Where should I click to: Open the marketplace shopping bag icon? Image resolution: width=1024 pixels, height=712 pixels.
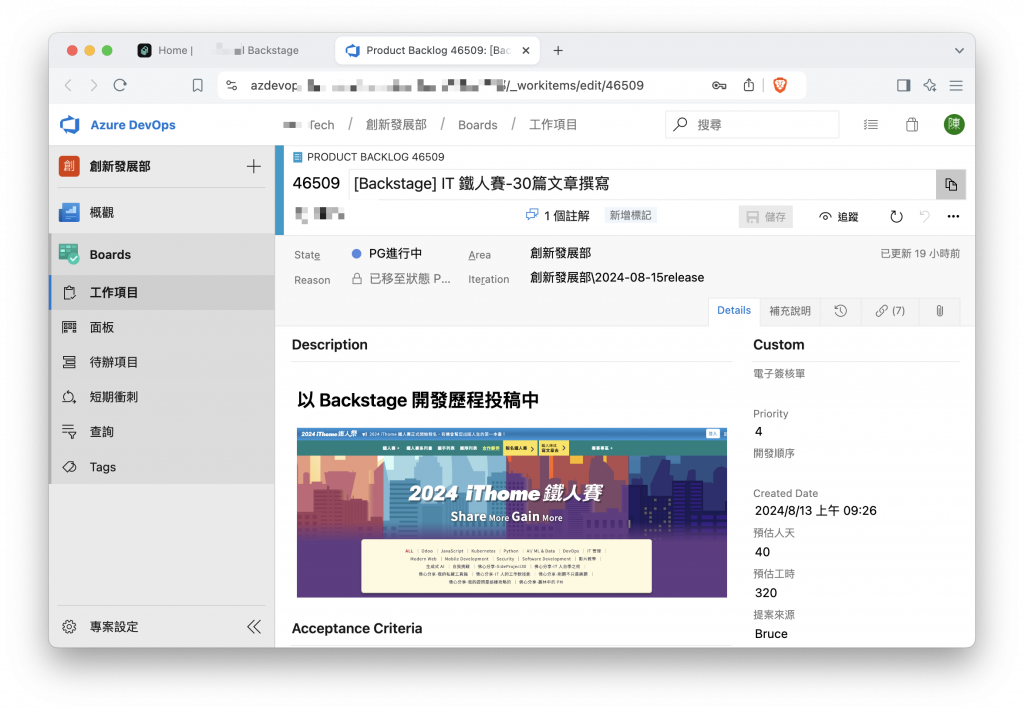(x=912, y=125)
